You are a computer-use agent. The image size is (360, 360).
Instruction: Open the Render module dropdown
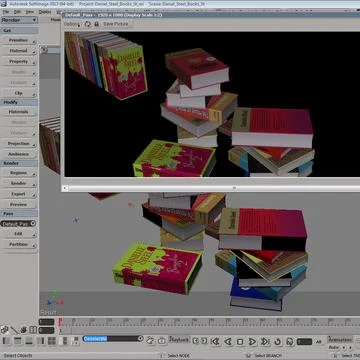(x=19, y=20)
